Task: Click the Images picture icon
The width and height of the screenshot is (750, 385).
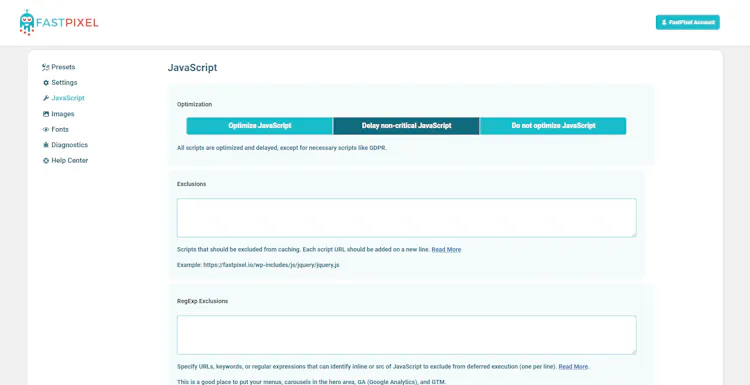Action: (x=46, y=114)
